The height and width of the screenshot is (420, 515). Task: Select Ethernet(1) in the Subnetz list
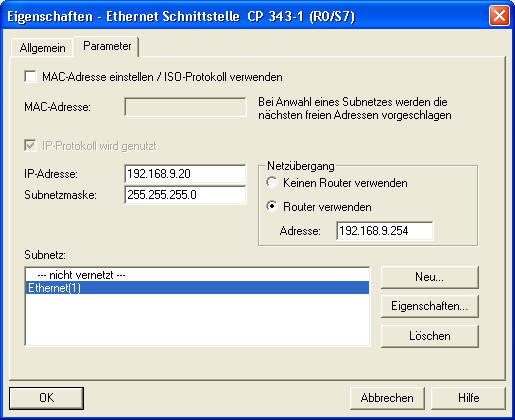coord(197,288)
